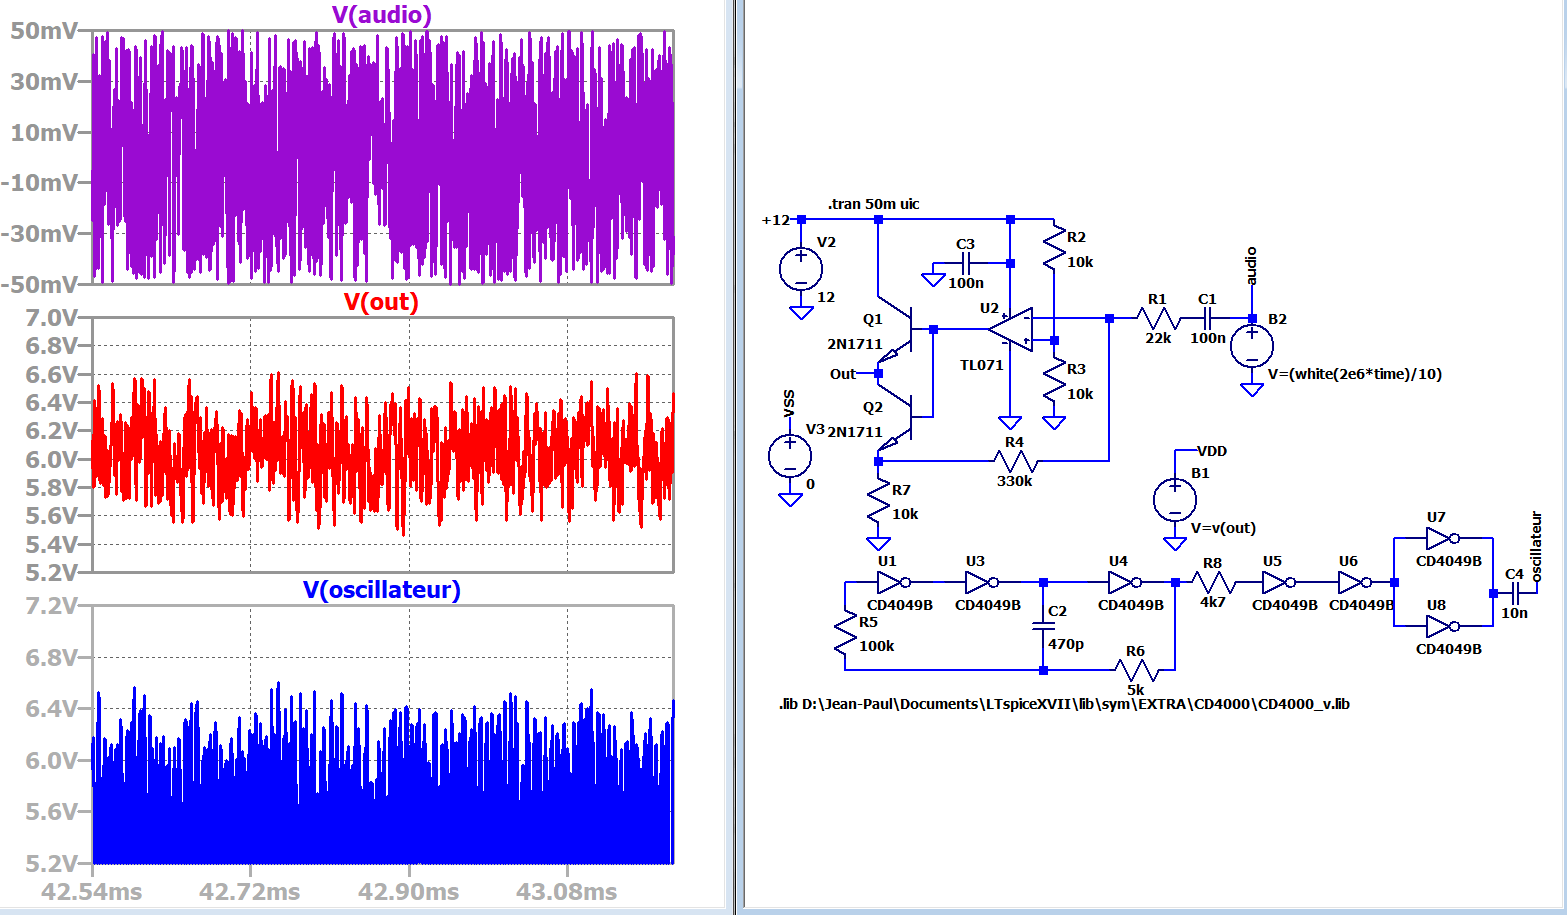Click the V2 12V voltage source
This screenshot has height=915, width=1567.
click(801, 269)
